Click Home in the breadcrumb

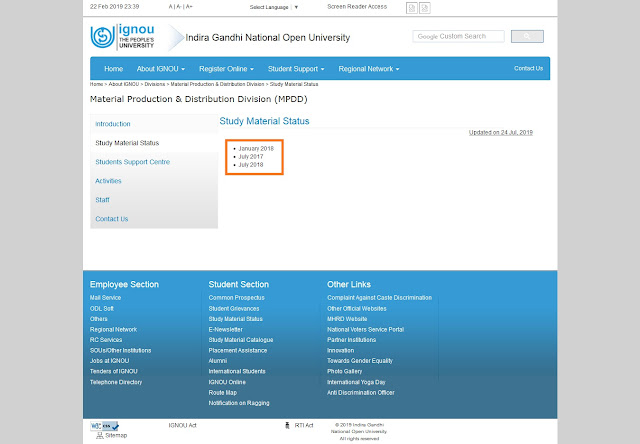pos(96,84)
